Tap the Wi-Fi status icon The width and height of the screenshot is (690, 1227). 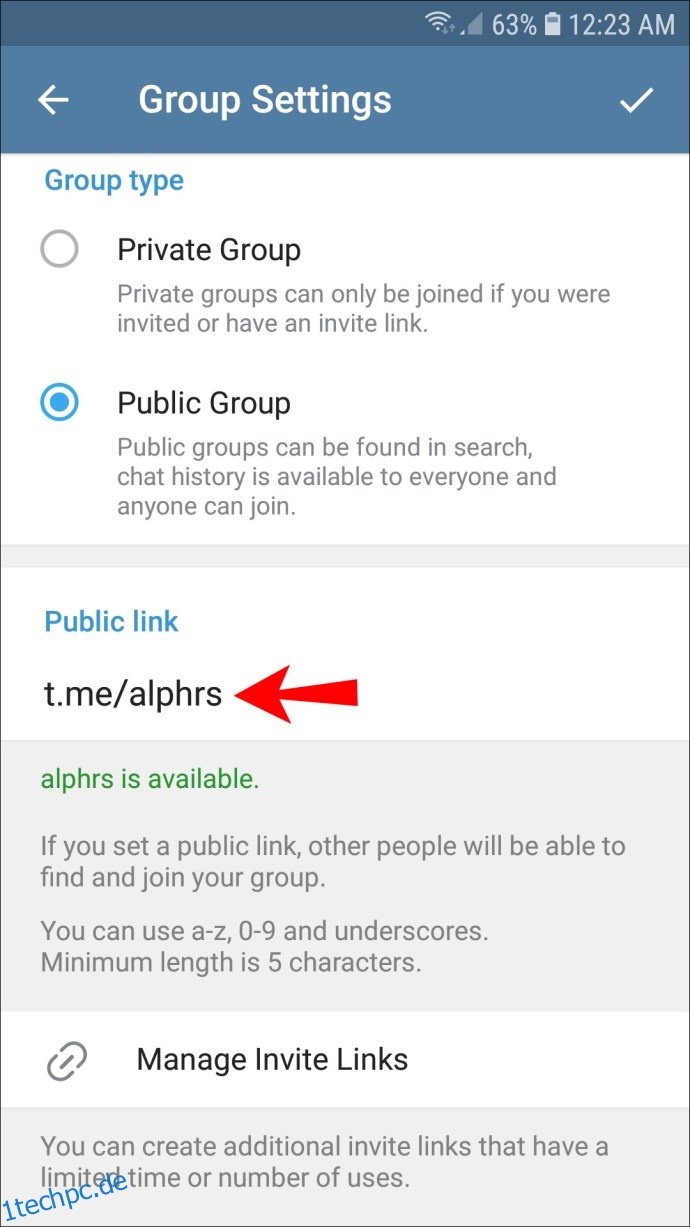(x=437, y=23)
